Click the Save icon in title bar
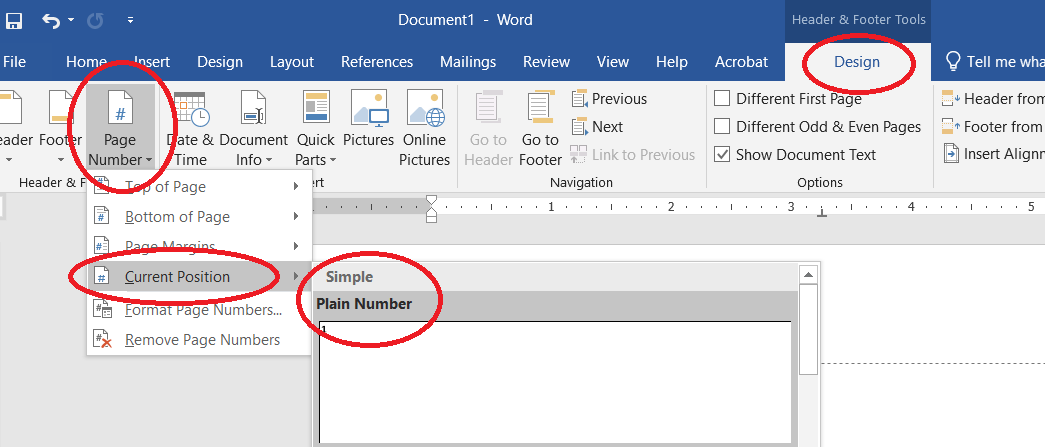This screenshot has height=447, width=1045. point(13,21)
